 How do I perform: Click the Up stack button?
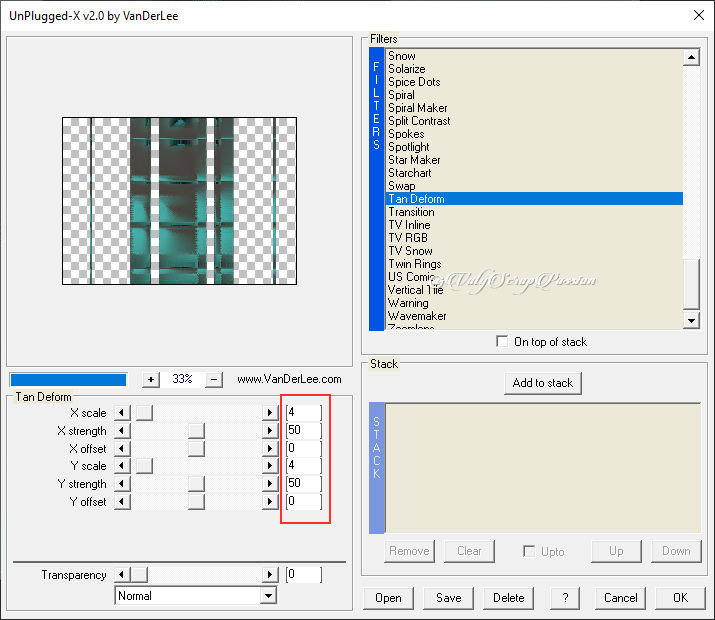tap(616, 551)
